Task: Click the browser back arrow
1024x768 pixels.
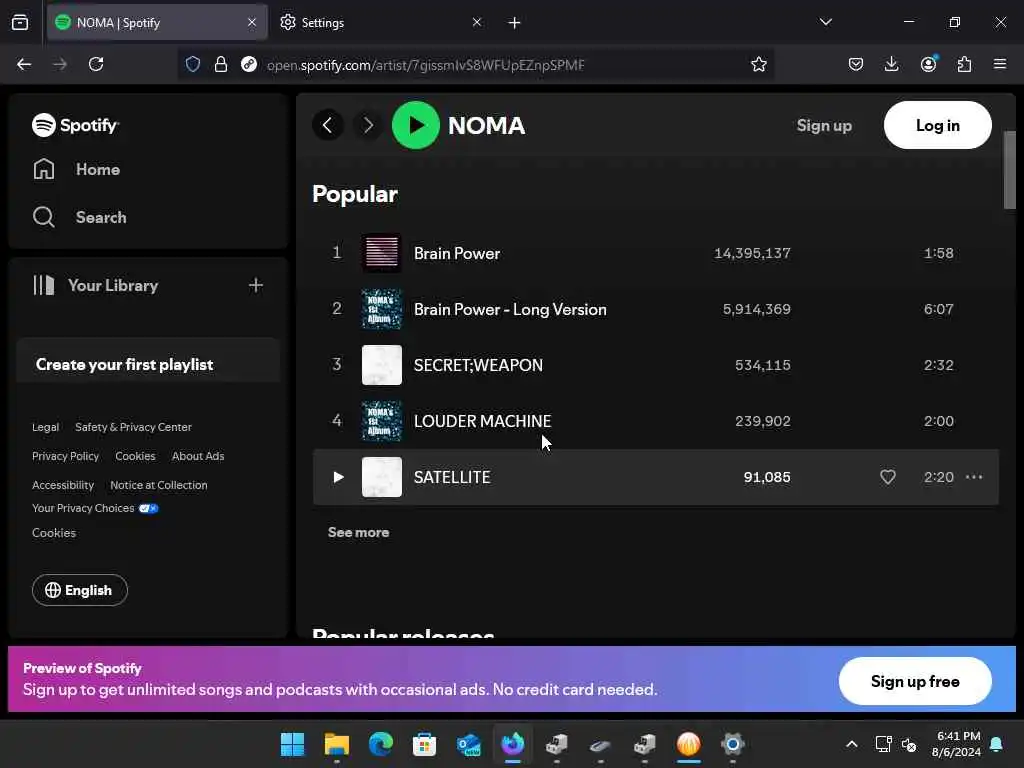Action: pyautogui.click(x=24, y=64)
